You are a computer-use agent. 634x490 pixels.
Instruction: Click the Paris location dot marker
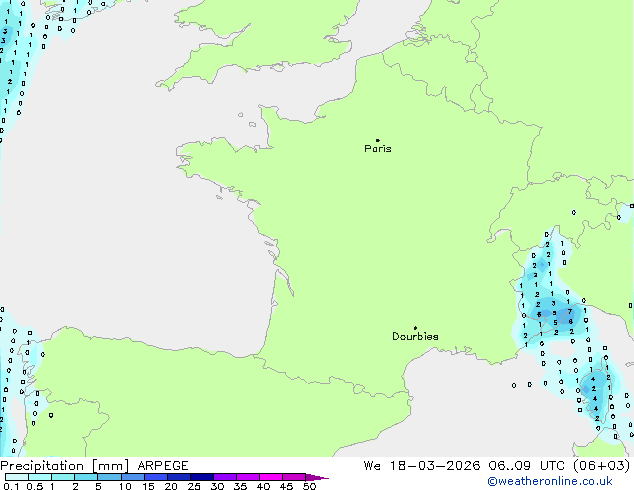tap(378, 140)
